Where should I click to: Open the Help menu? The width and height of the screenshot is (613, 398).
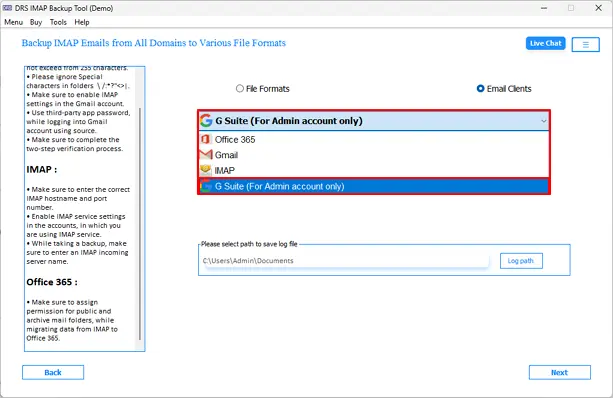coord(82,22)
